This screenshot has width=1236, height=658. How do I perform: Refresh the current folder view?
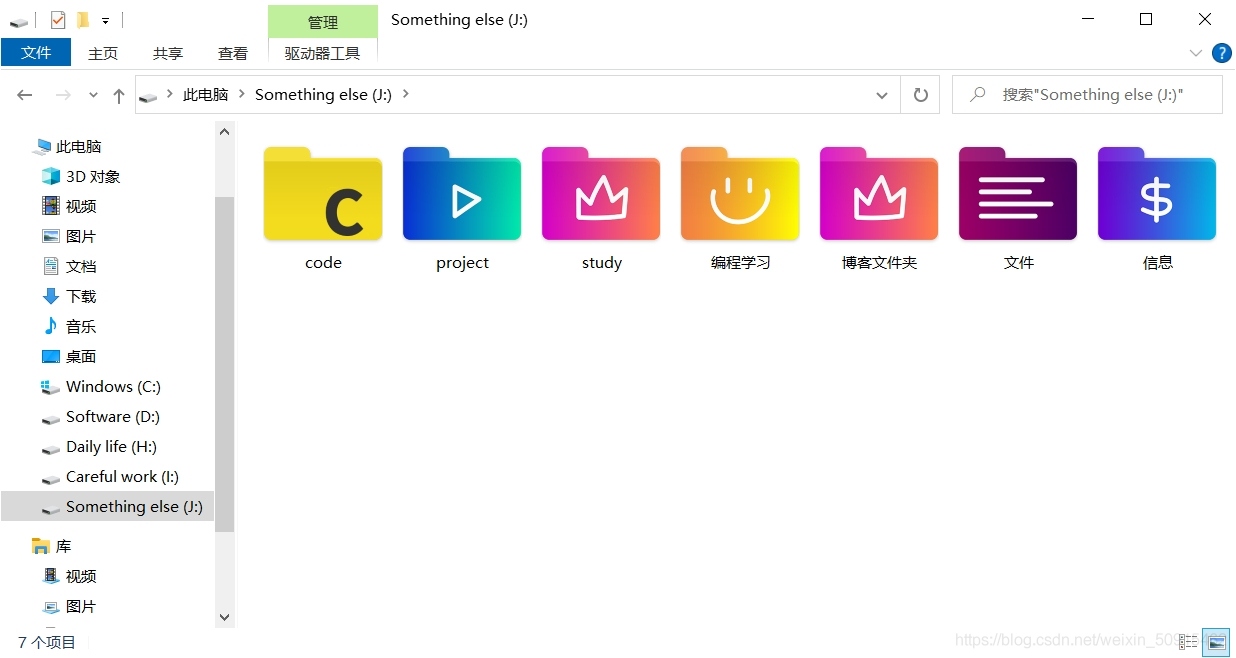point(920,95)
